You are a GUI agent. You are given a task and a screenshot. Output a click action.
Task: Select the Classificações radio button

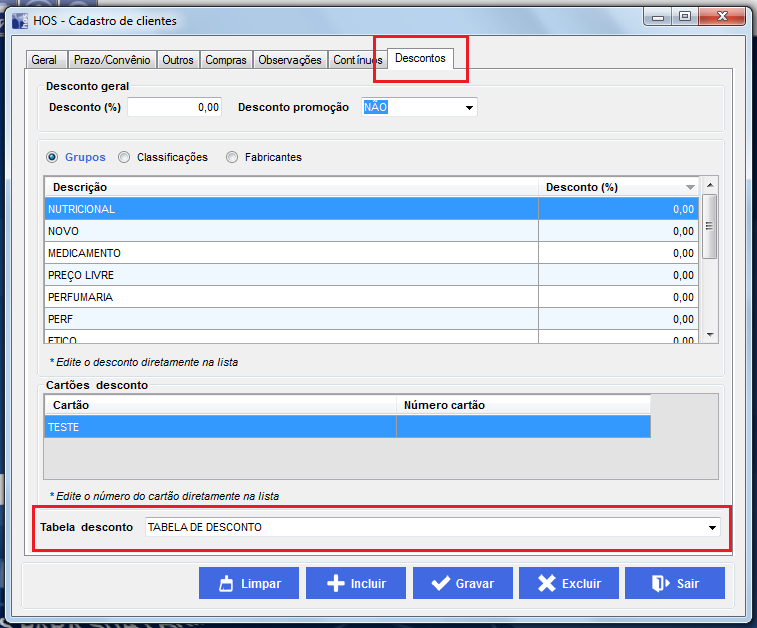pos(125,157)
